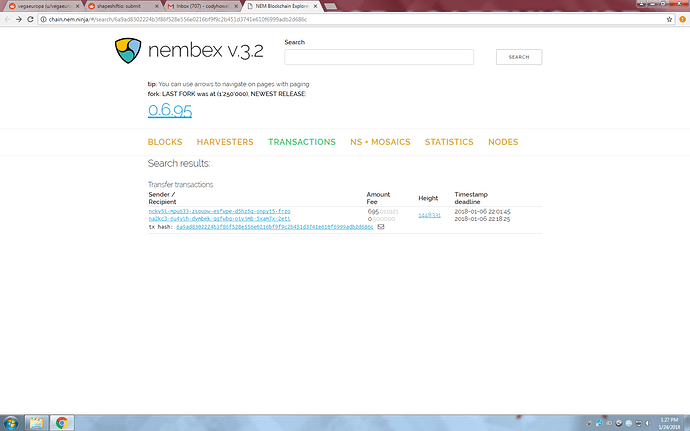690x431 pixels.
Task: Open Windows Explorer from the taskbar
Action: click(36, 423)
